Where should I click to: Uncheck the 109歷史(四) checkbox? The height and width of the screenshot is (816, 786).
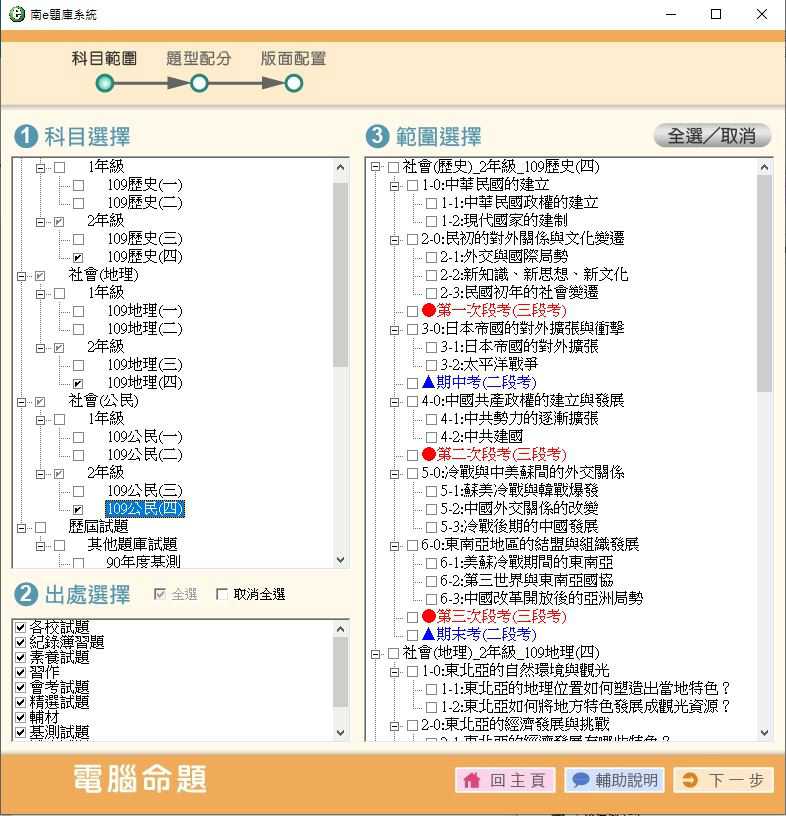tap(79, 258)
